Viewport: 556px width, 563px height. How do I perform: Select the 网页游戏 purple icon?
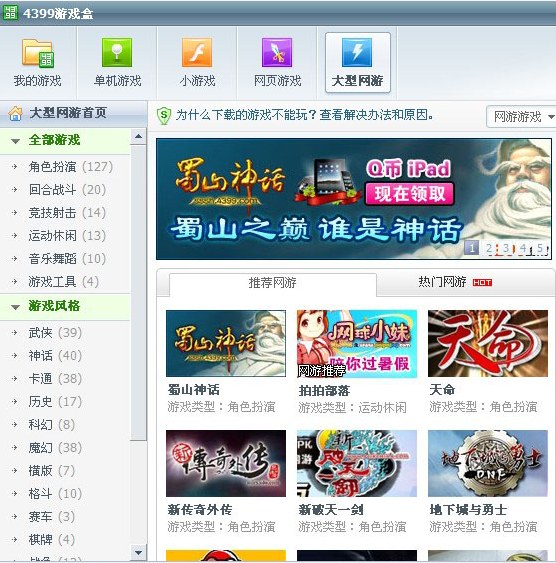point(277,53)
